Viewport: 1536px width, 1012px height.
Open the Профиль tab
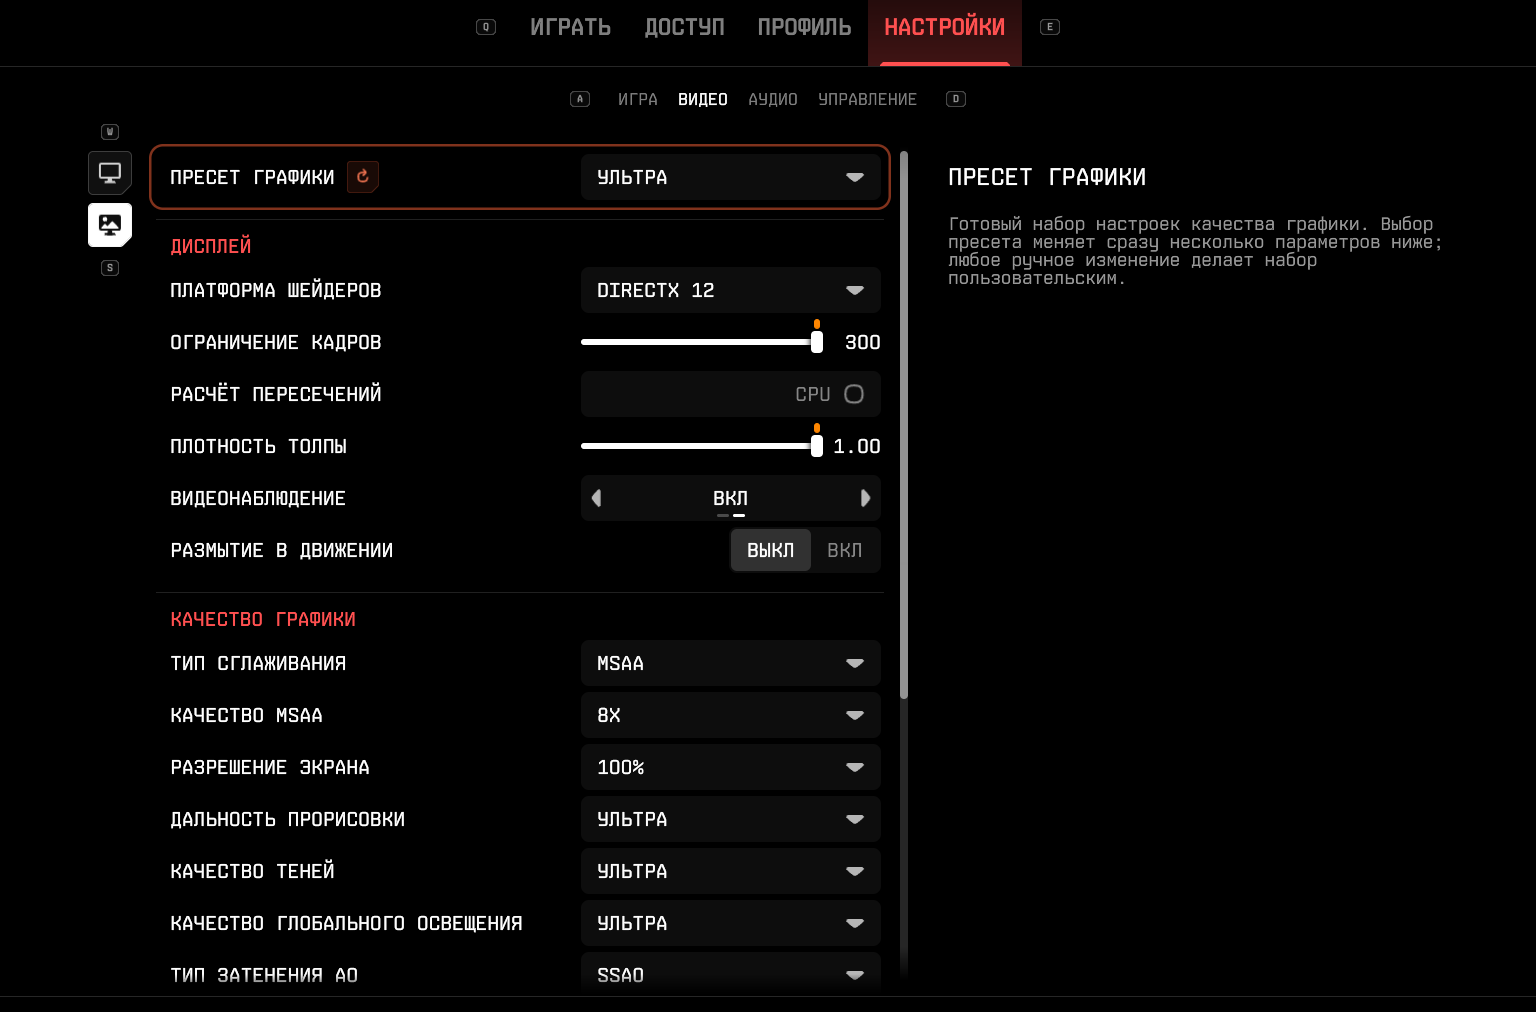[x=804, y=27]
